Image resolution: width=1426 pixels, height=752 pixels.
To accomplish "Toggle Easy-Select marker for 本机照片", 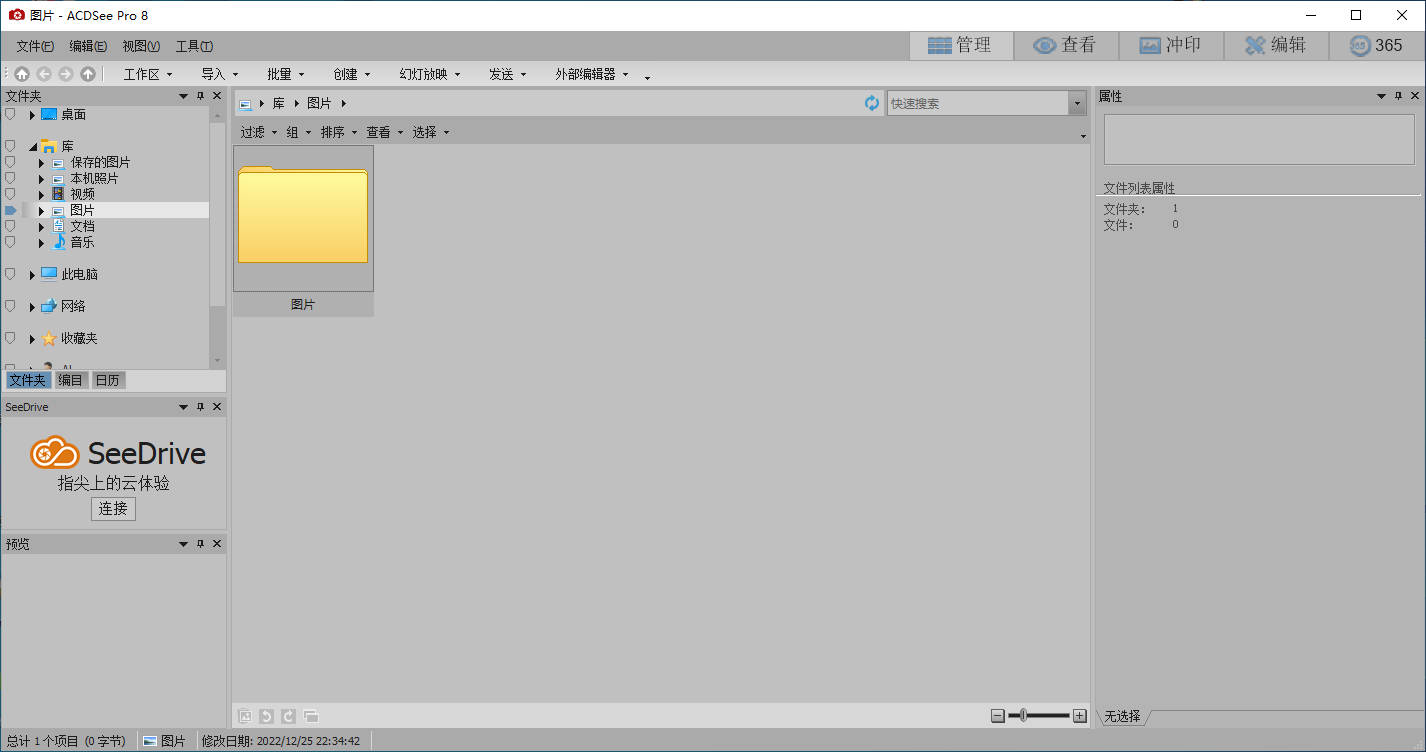I will pyautogui.click(x=10, y=178).
